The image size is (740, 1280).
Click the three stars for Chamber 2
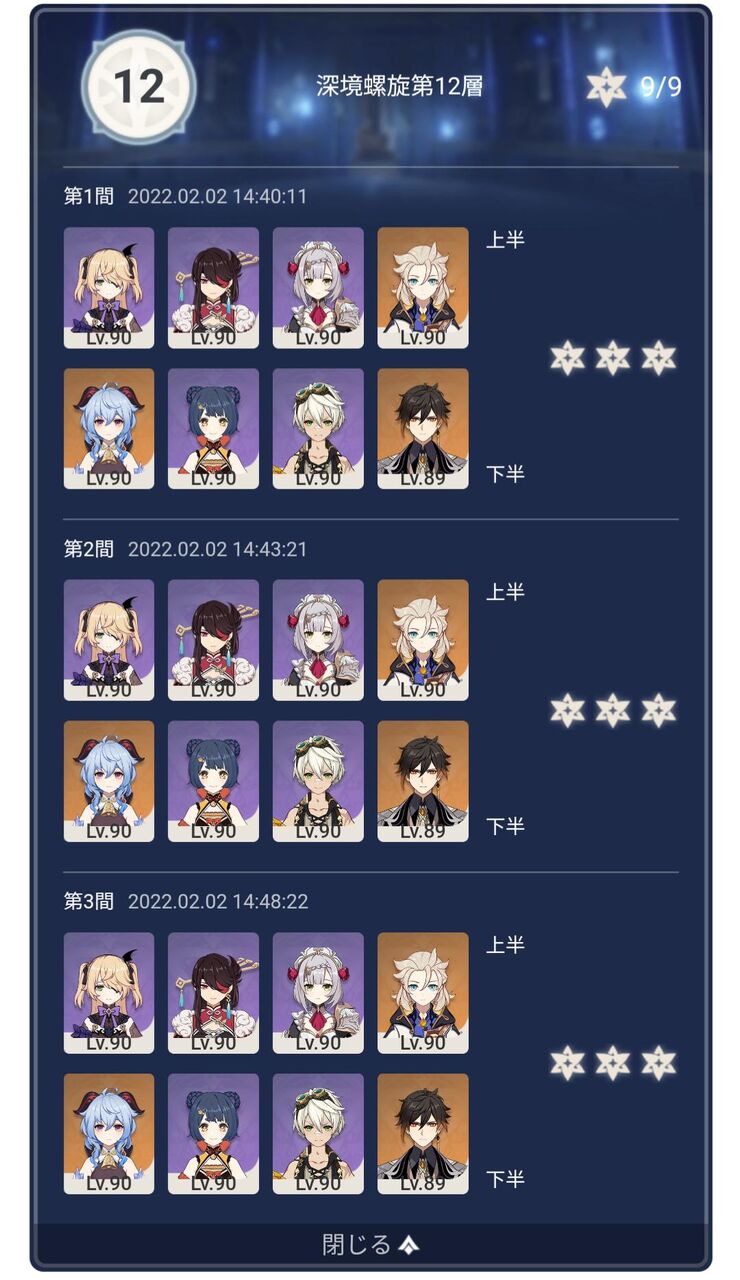tap(613, 710)
